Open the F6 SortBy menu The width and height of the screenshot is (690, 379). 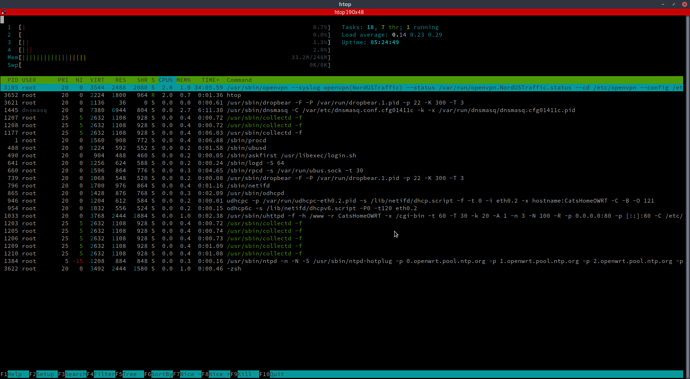pos(158,374)
